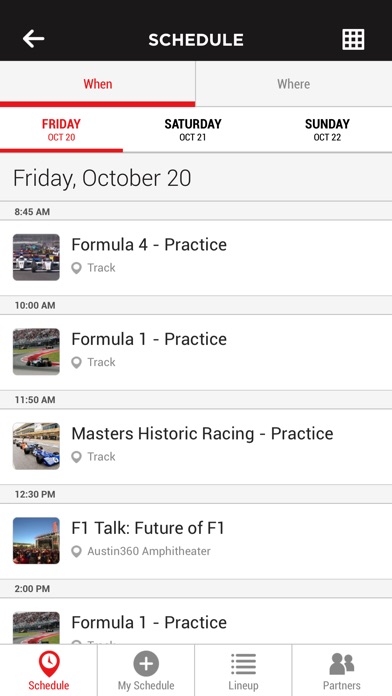Viewport: 392px width, 696px height.
Task: Switch to the Where tab
Action: pos(294,84)
